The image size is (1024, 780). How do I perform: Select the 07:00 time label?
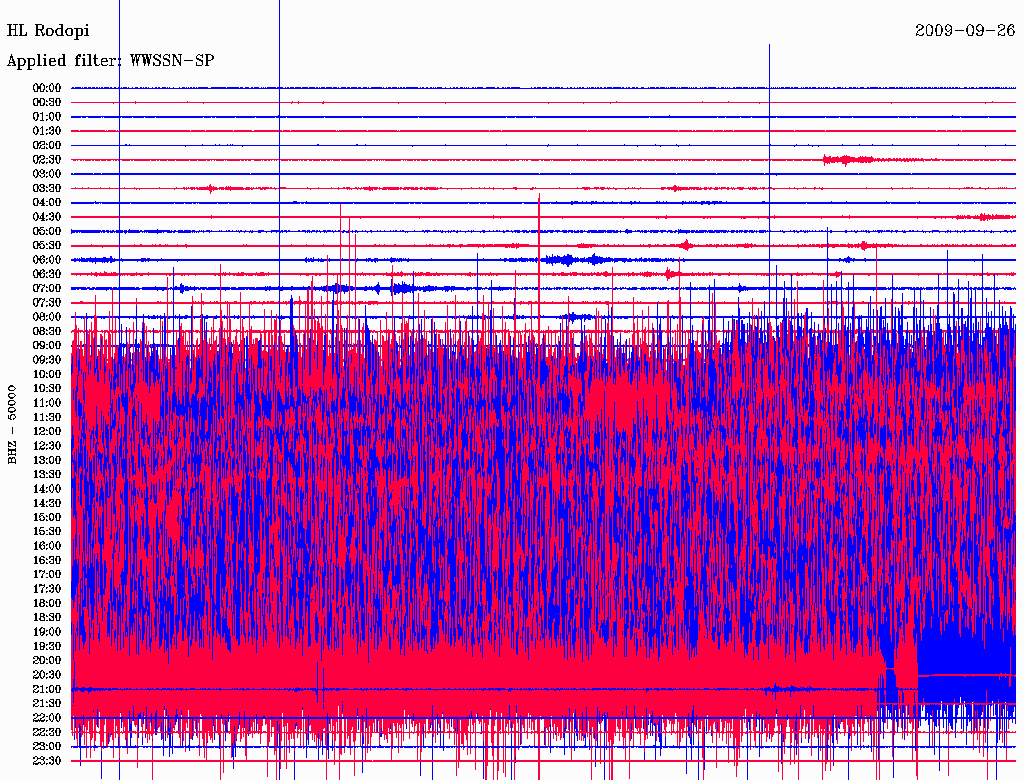click(48, 288)
